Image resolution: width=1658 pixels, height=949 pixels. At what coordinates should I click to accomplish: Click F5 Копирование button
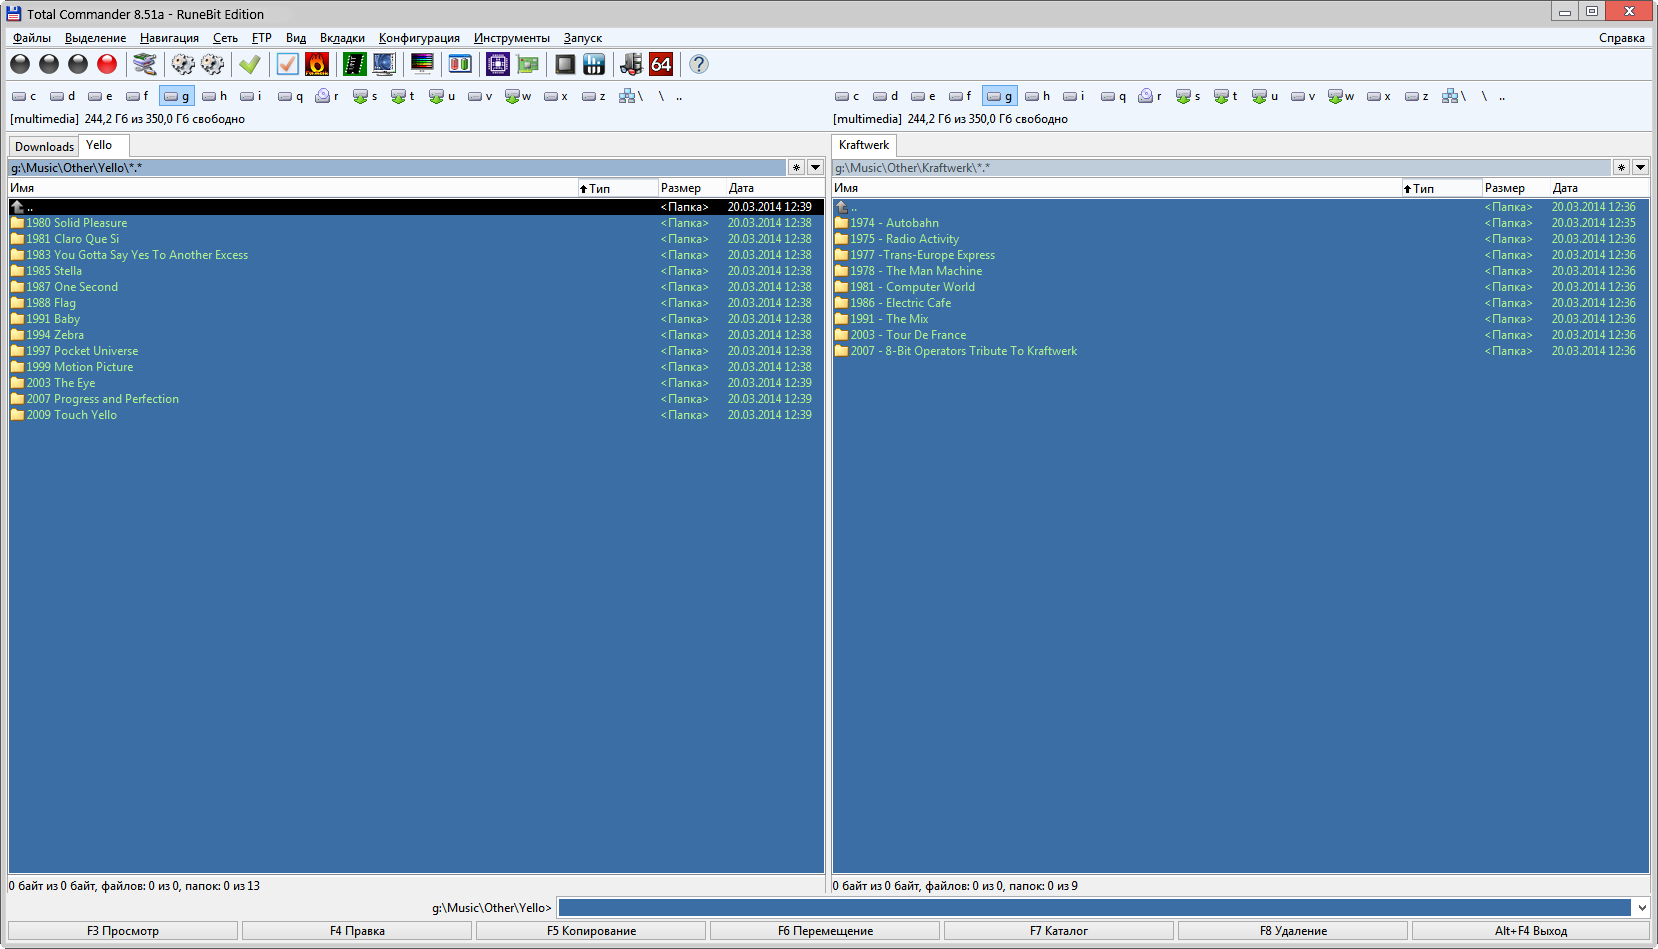click(591, 930)
